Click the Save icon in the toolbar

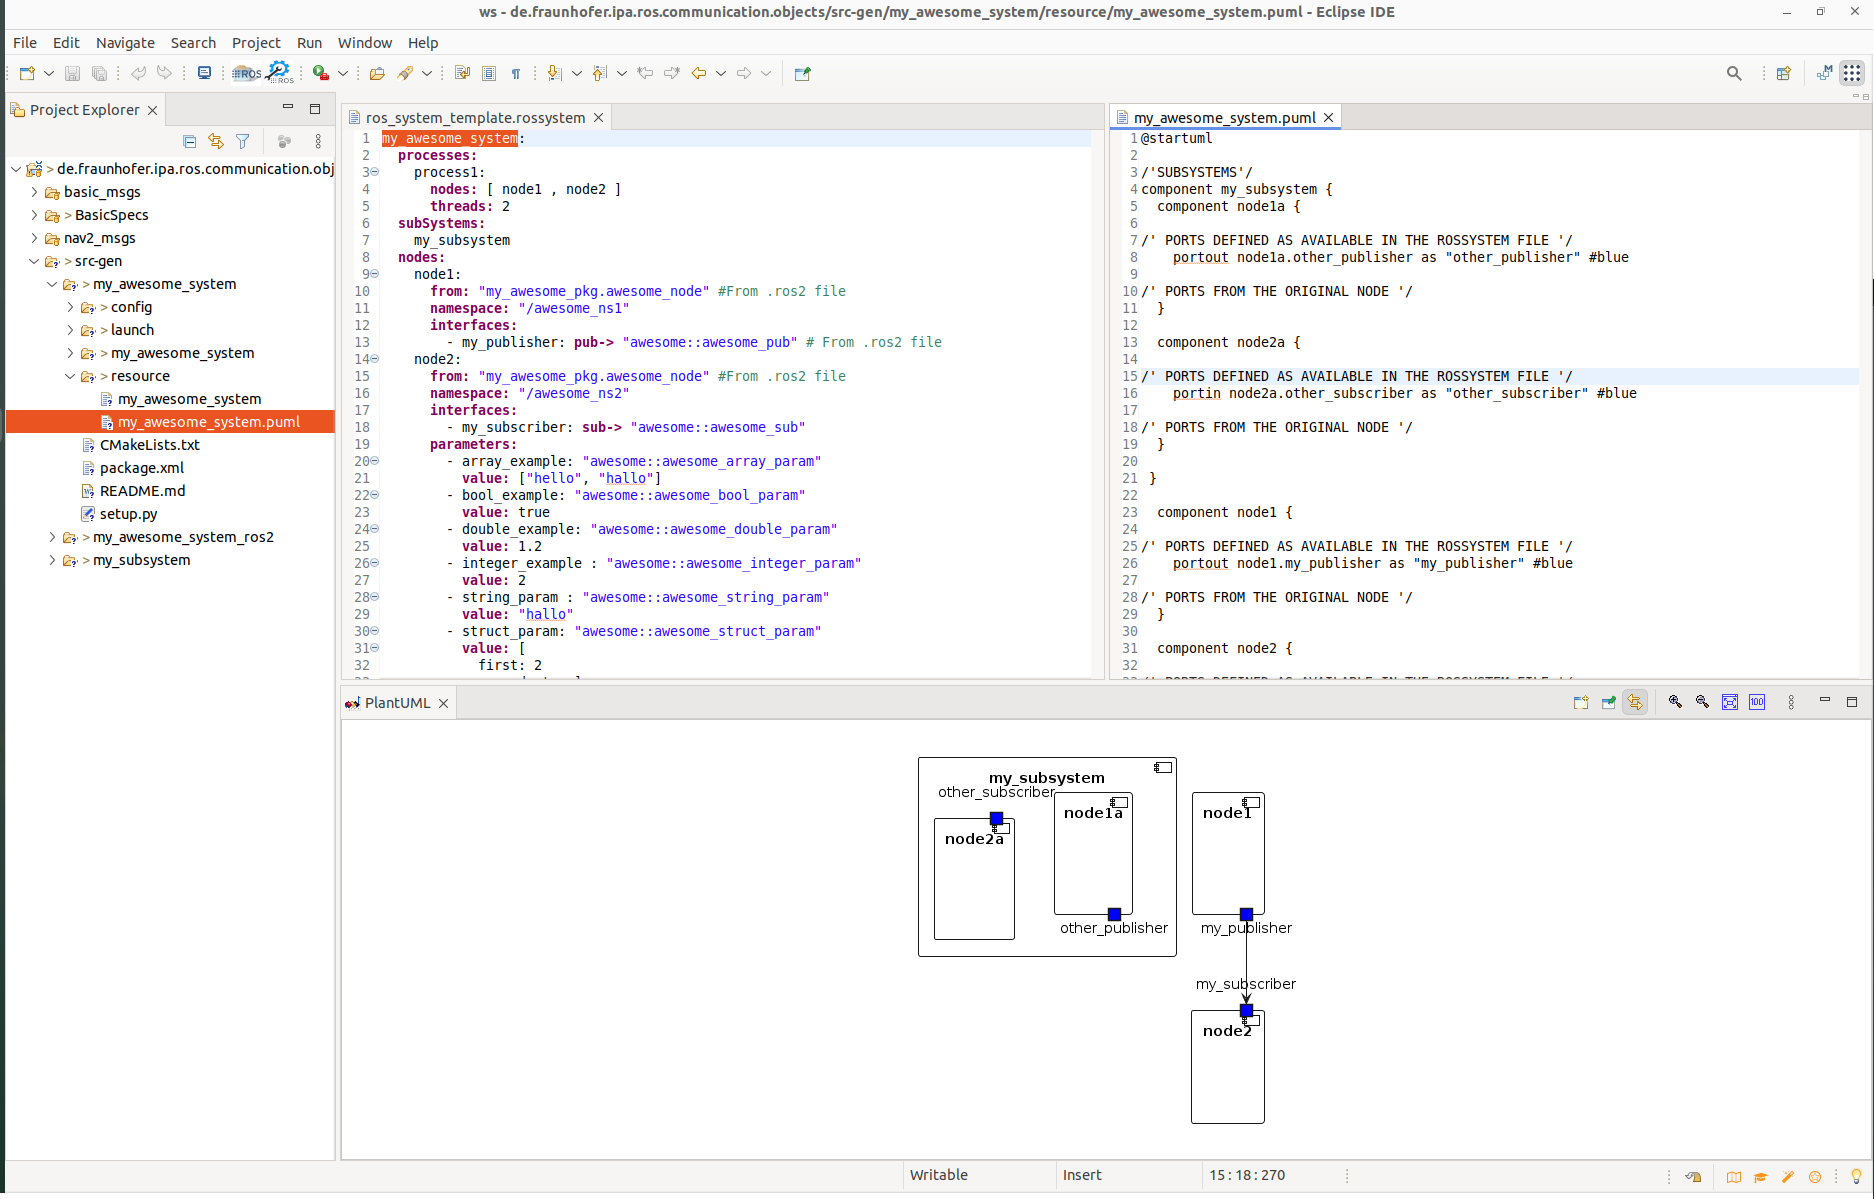point(72,73)
